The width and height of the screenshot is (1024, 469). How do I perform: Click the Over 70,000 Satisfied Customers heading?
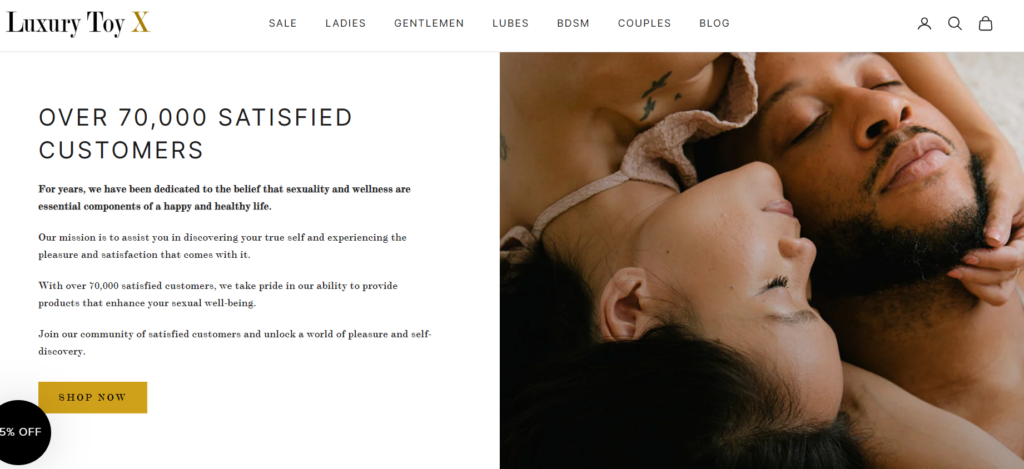coord(196,134)
